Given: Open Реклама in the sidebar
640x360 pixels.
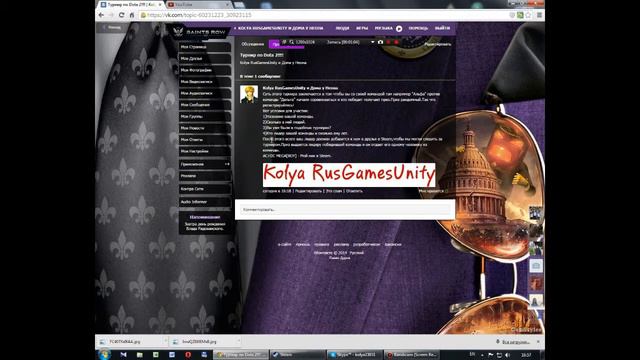Looking at the screenshot, I should 205,176.
